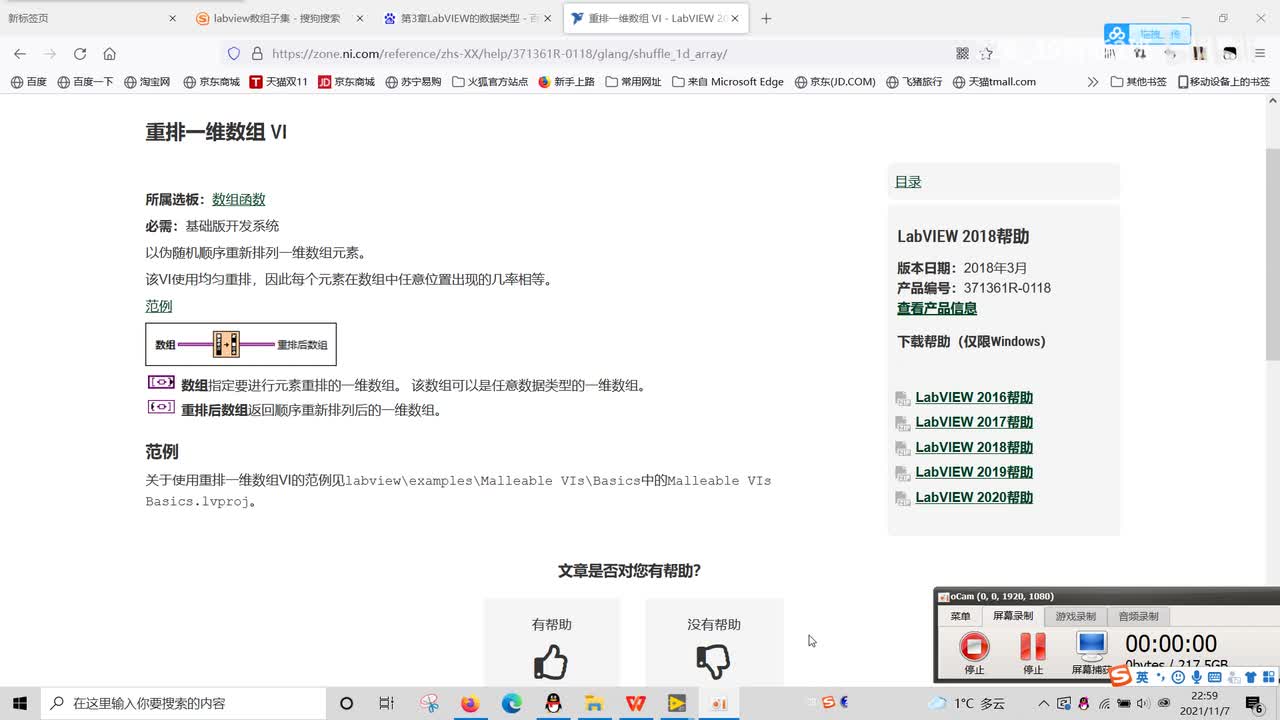Open the QR code icon in address bar
Screen dimensions: 1280x720
pos(962,54)
